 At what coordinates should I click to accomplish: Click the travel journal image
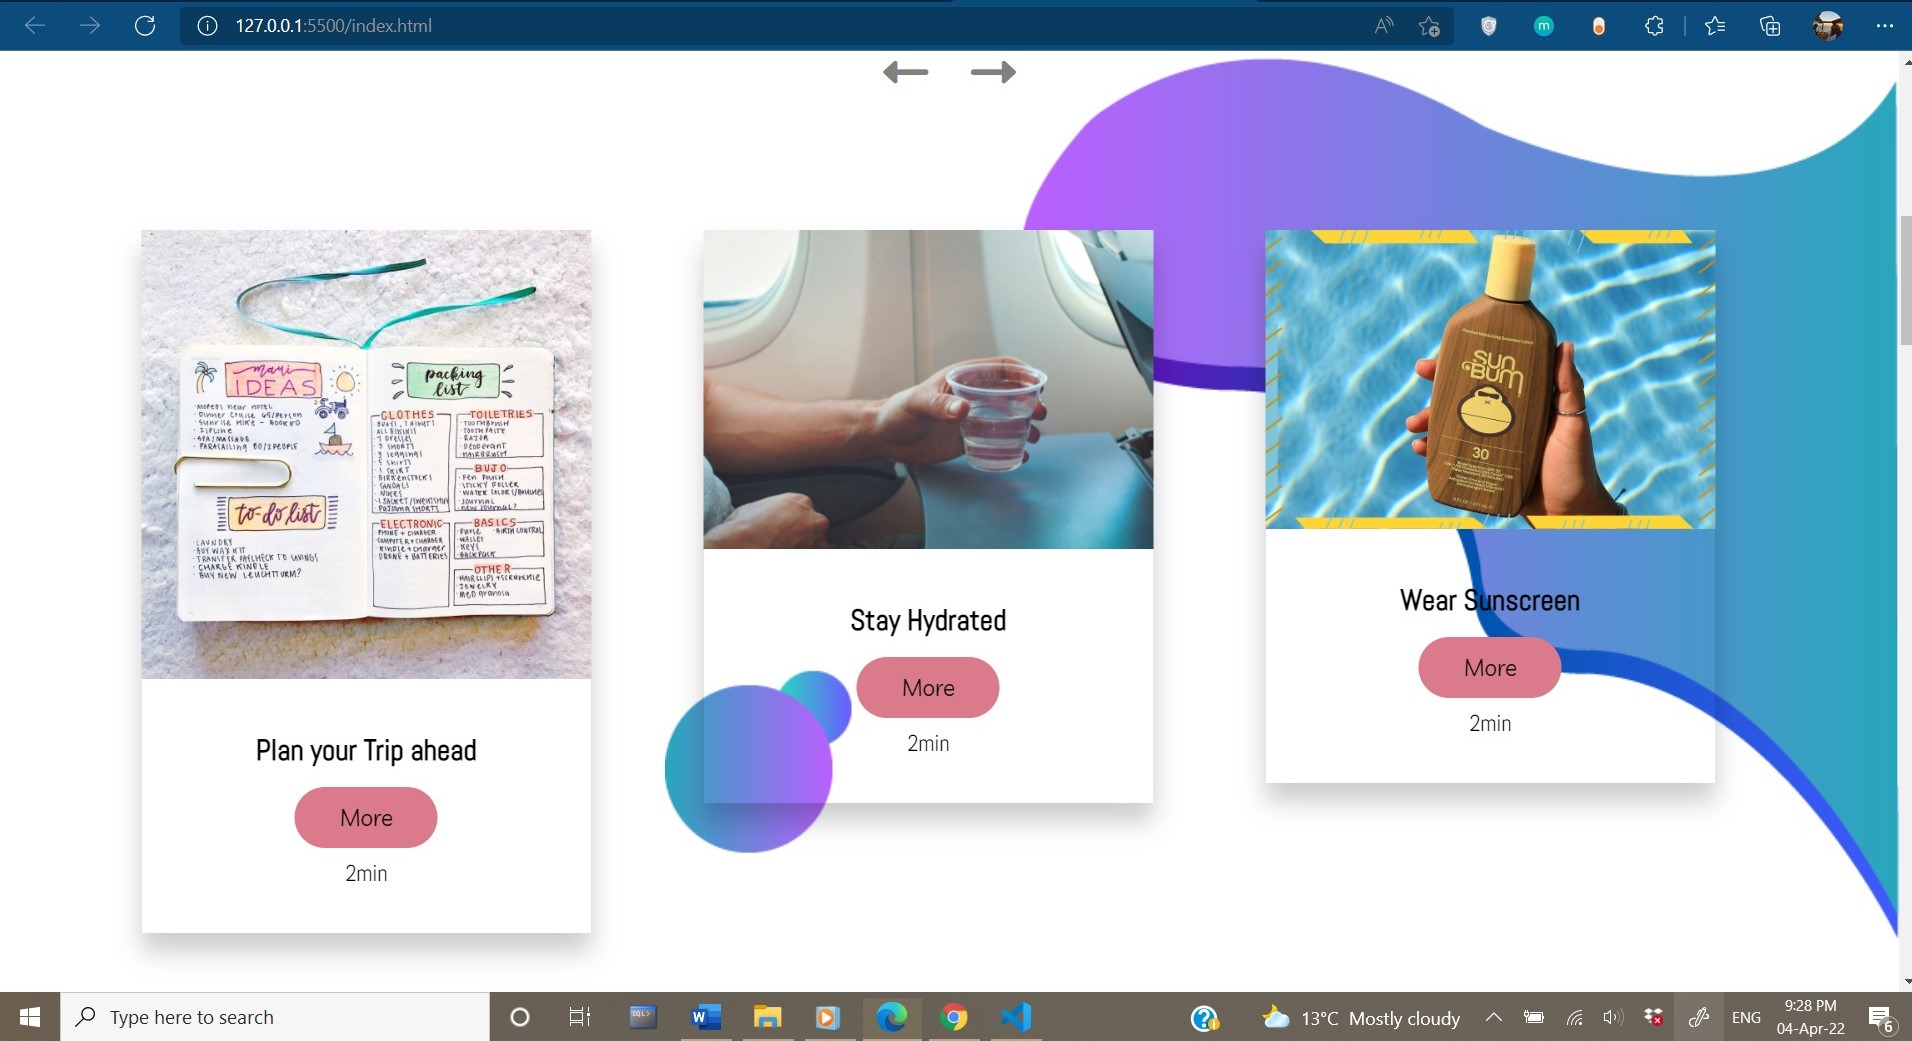pyautogui.click(x=366, y=455)
